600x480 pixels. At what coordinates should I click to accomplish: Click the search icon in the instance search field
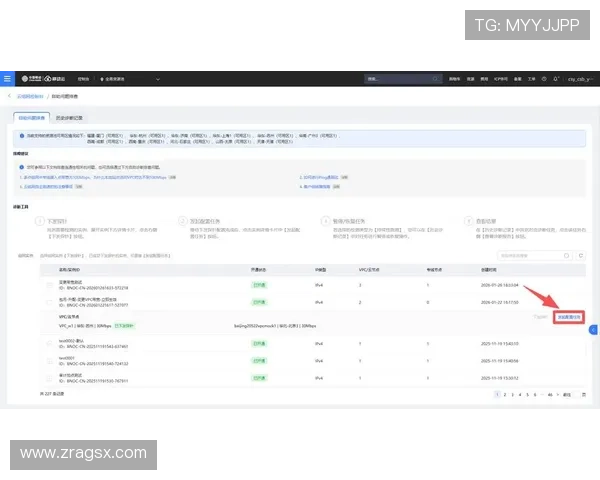pyautogui.click(x=566, y=255)
